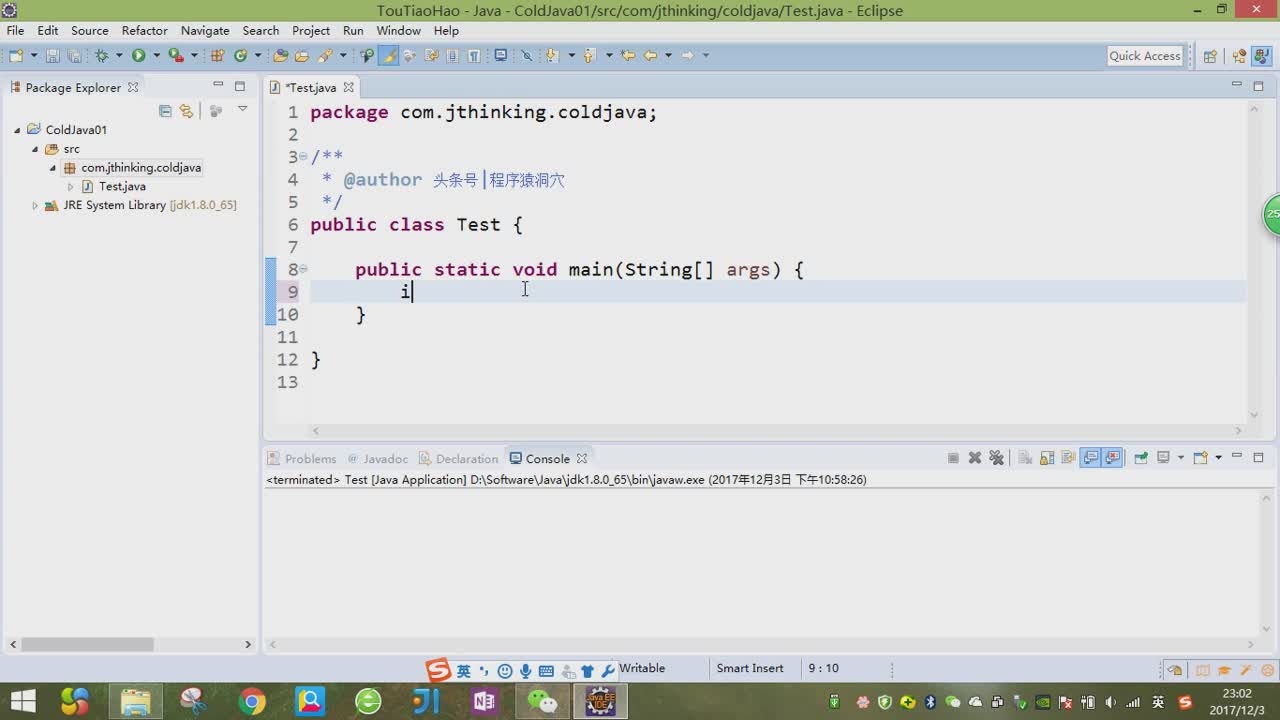Start debugging with the bug icon
Viewport: 1280px width, 720px height.
click(x=101, y=56)
